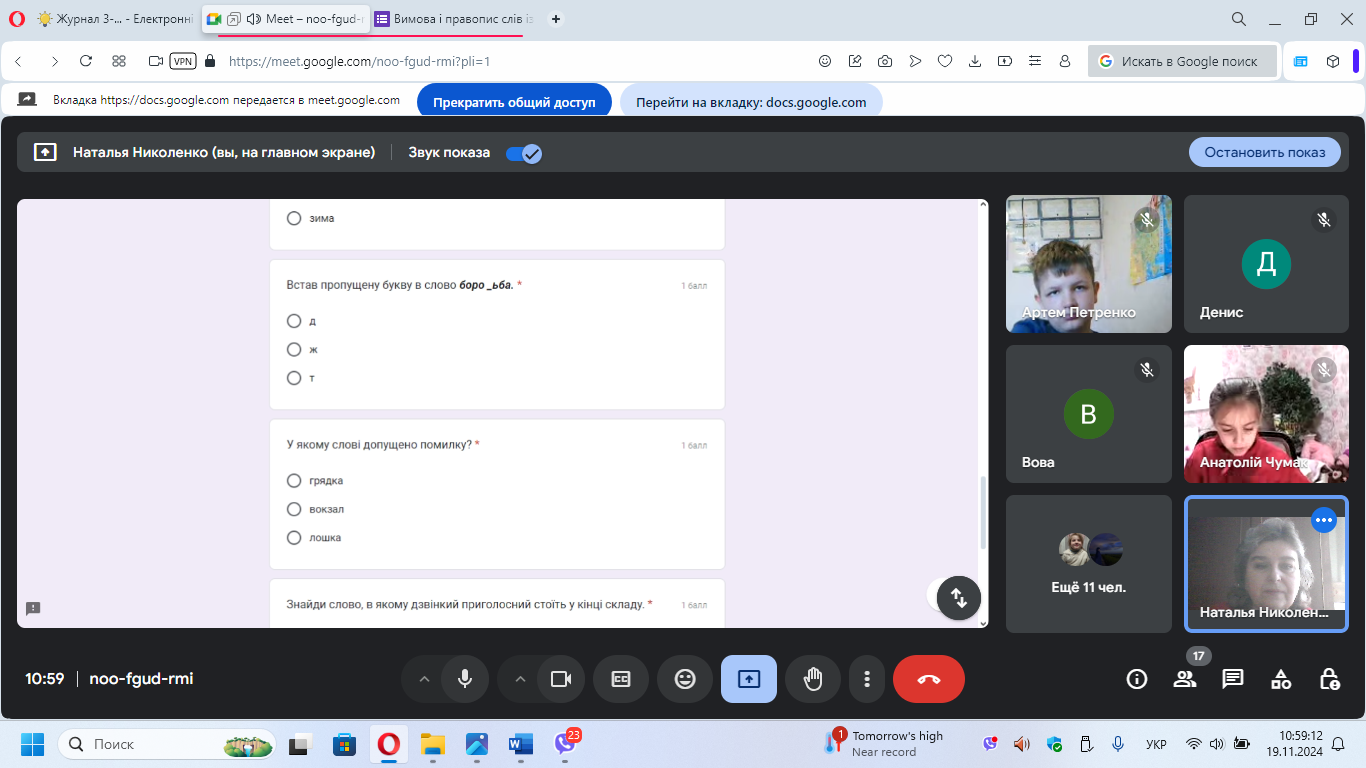
Task: Select Артем Петренко video tile
Action: [x=1088, y=264]
